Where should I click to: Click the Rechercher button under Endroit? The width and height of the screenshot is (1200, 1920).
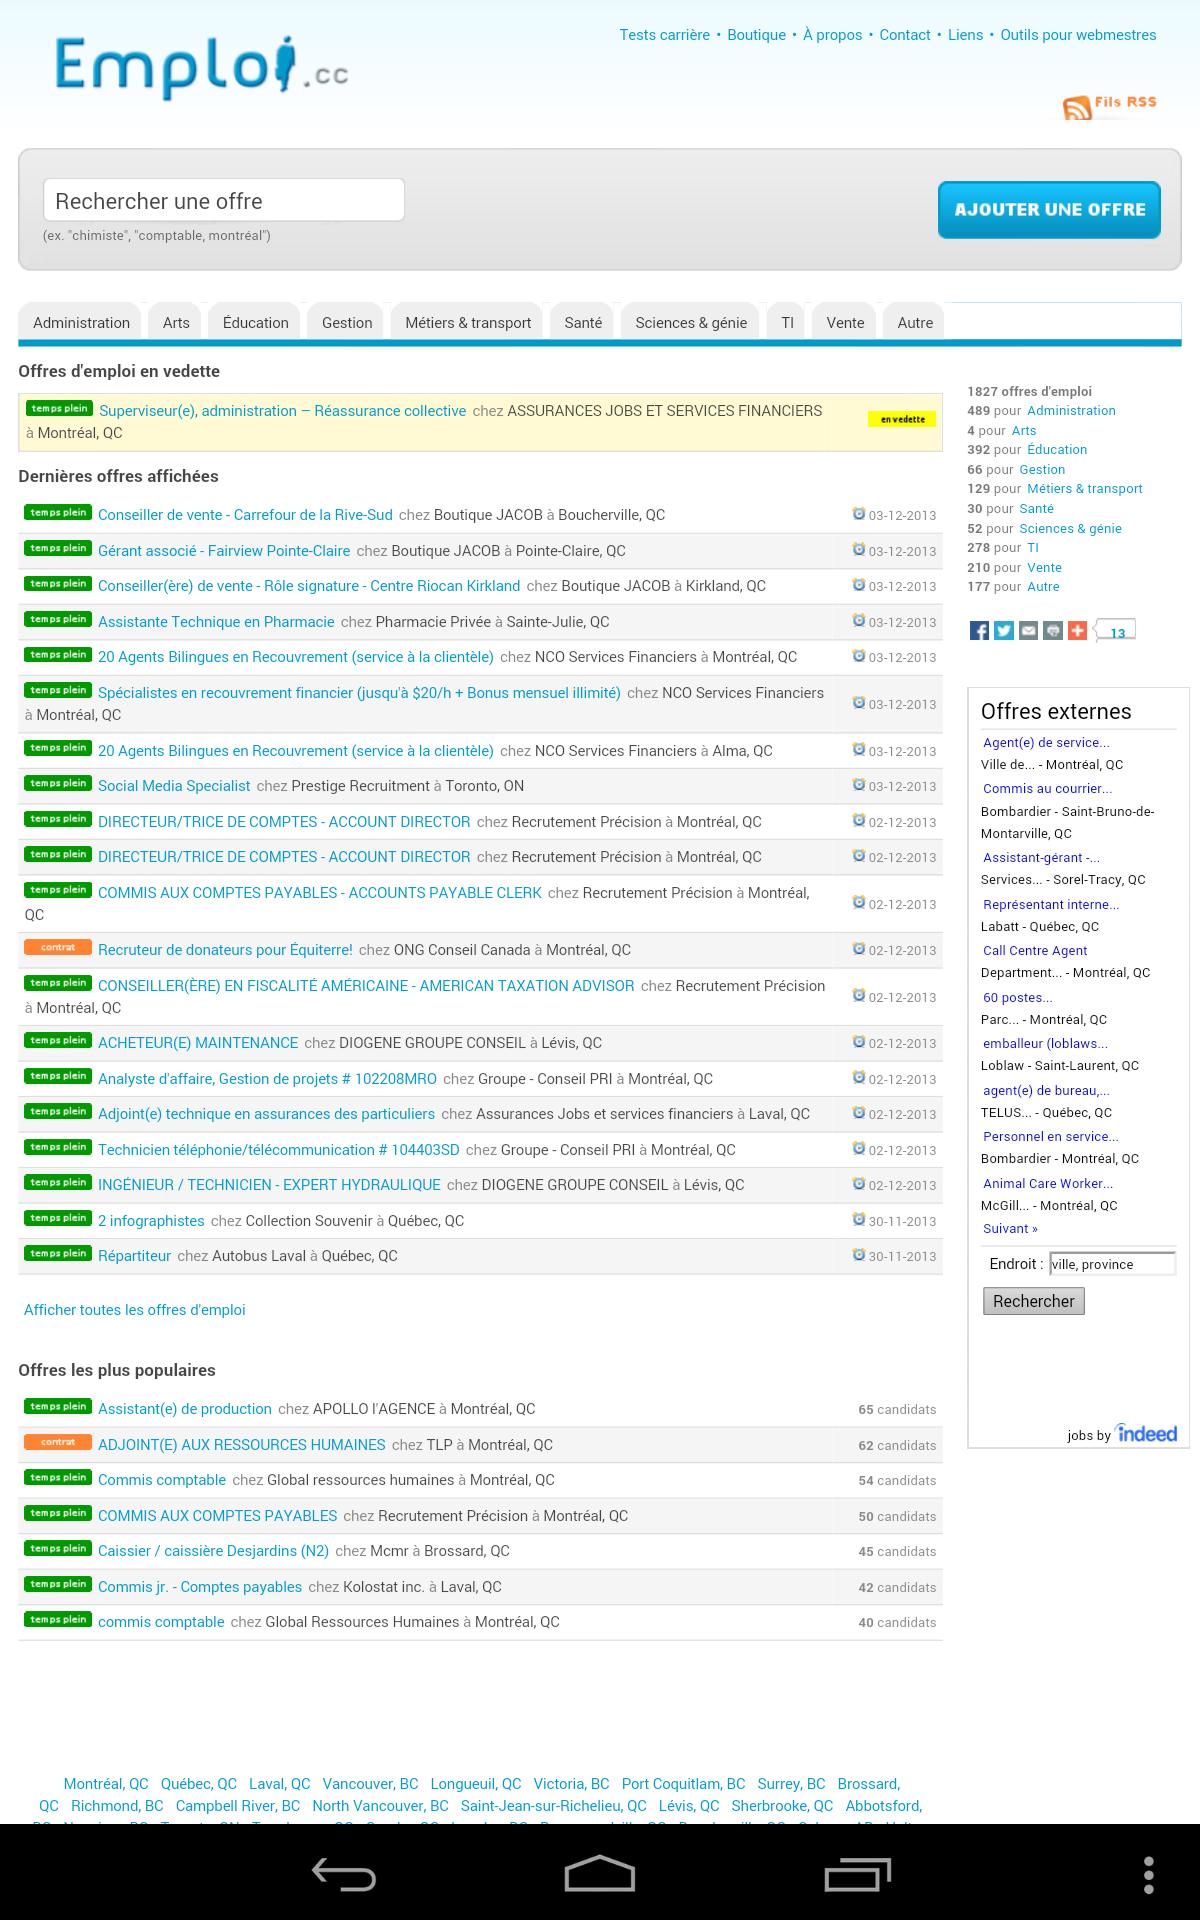point(1033,1301)
